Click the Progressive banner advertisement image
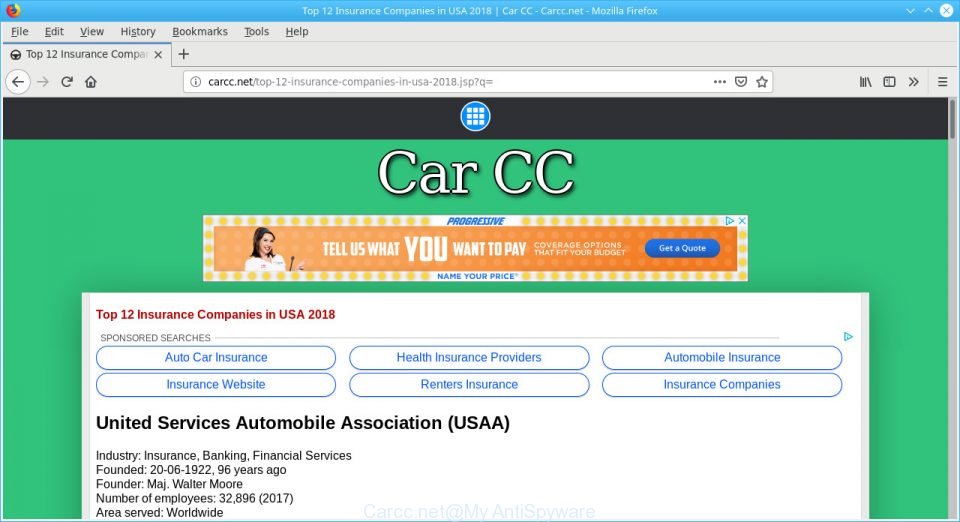The image size is (960, 522). coord(475,248)
